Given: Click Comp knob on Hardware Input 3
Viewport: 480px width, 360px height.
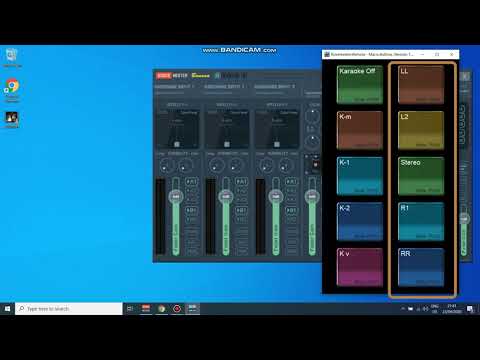Looking at the screenshot, I should (266, 165).
